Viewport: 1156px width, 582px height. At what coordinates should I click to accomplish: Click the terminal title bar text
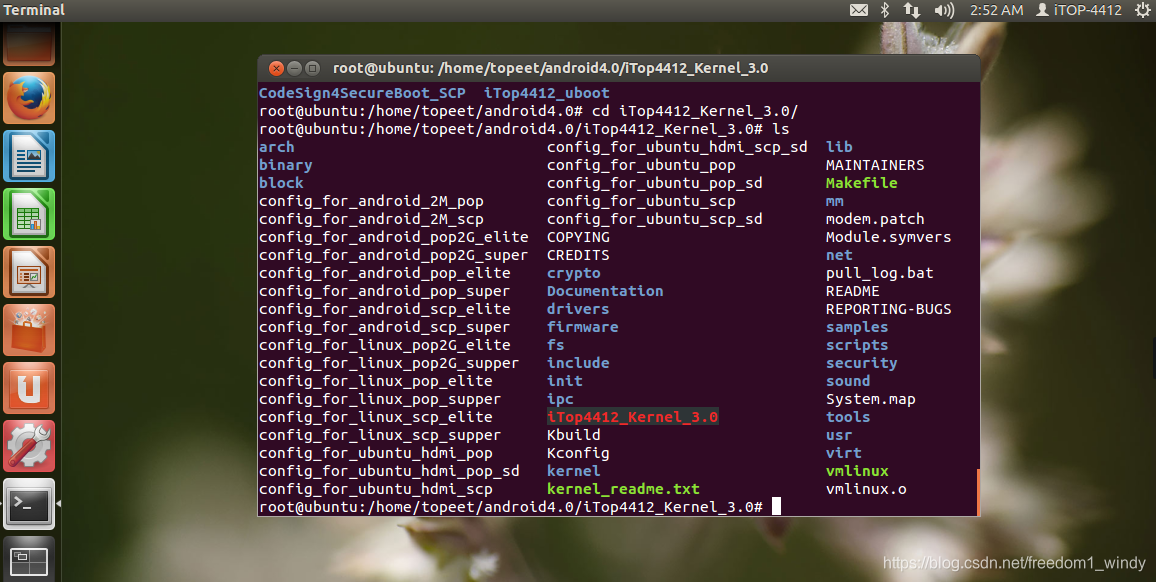(x=550, y=69)
